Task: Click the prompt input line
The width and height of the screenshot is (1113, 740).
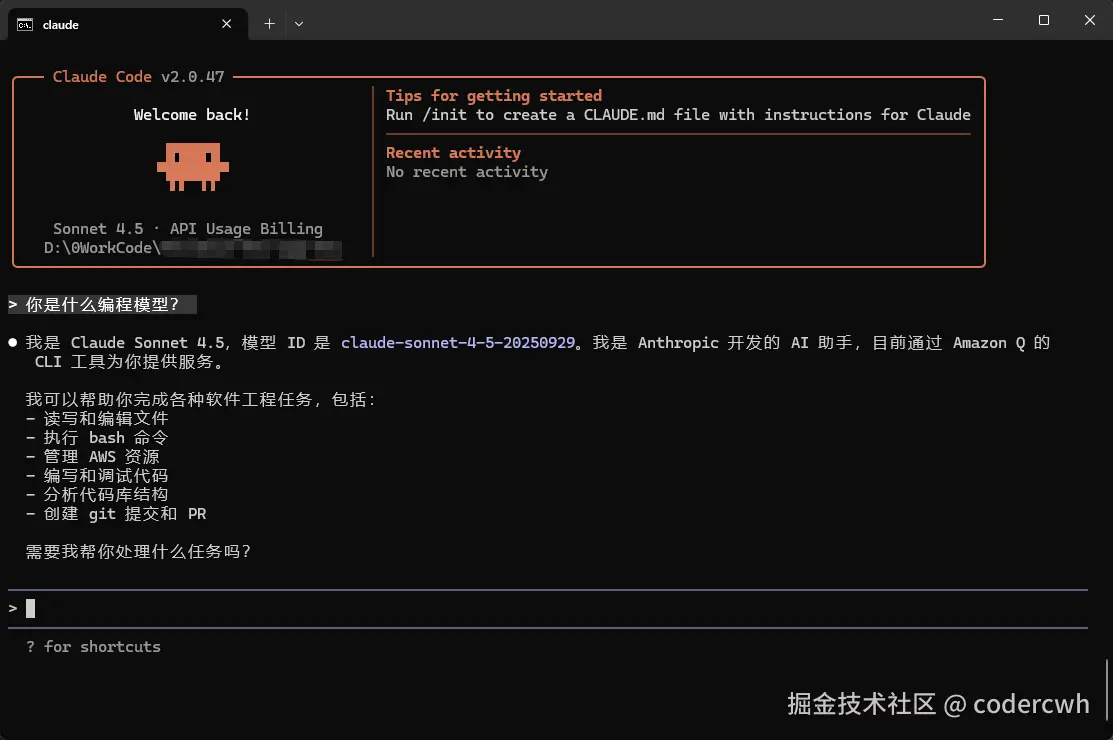Action: pos(547,608)
